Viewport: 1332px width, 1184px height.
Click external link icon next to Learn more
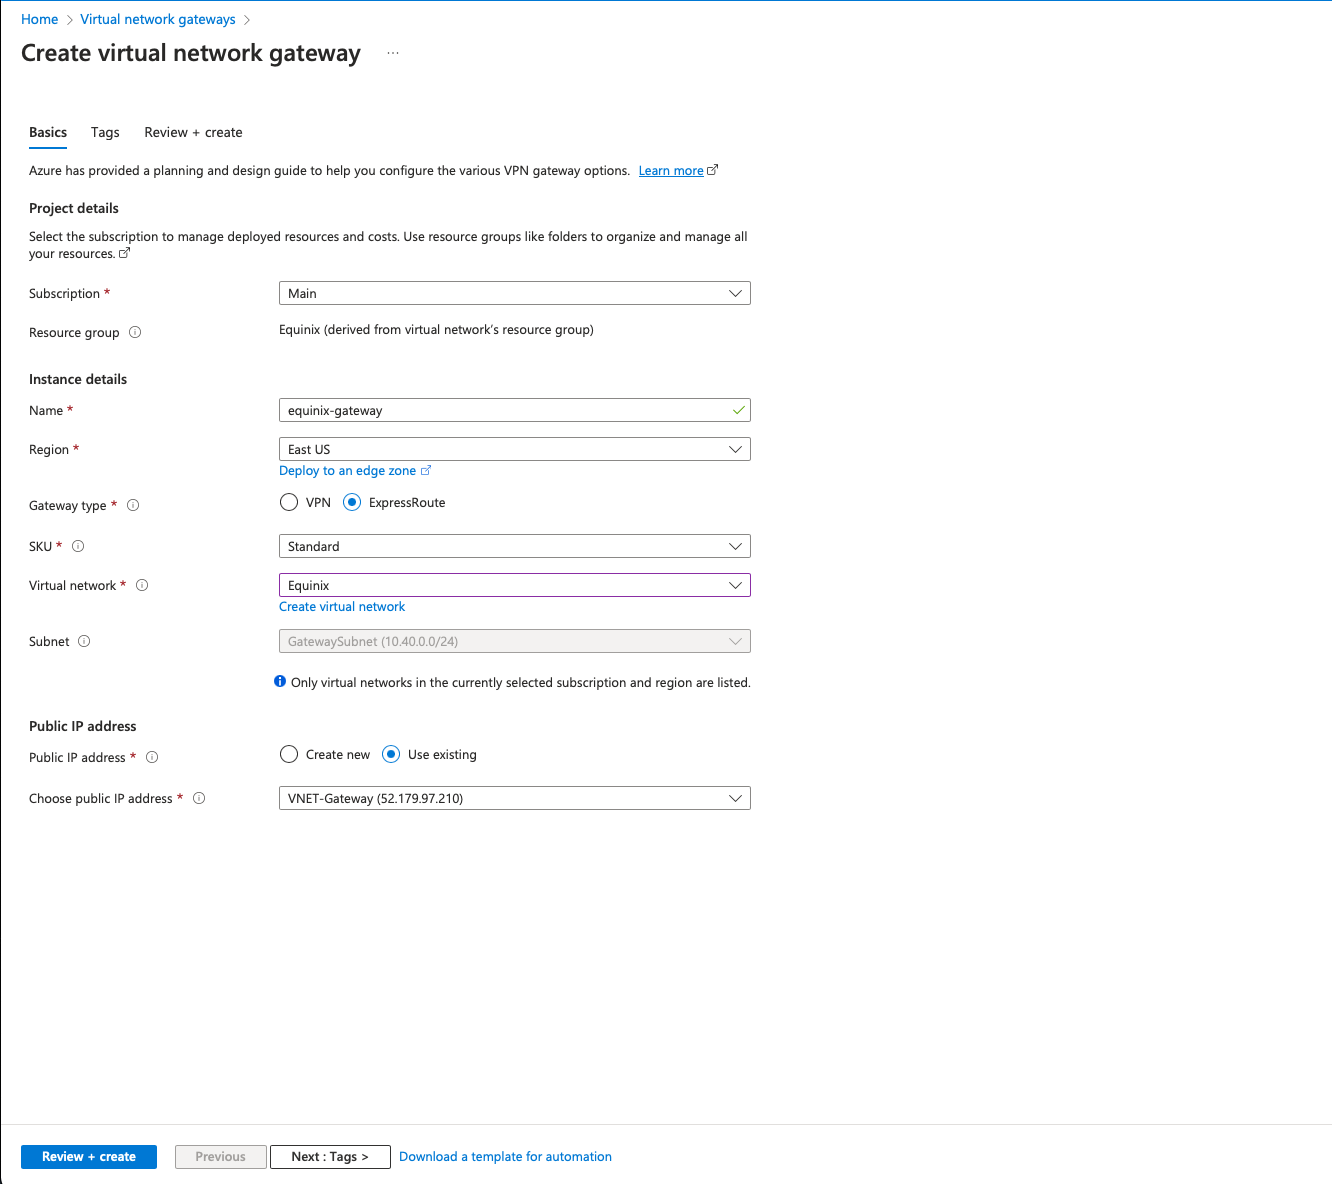pyautogui.click(x=712, y=170)
